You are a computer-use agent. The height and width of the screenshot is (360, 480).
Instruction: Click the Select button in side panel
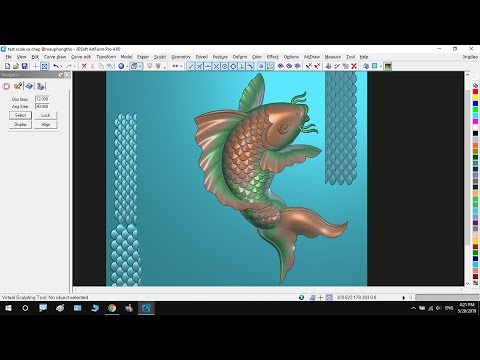[x=20, y=115]
